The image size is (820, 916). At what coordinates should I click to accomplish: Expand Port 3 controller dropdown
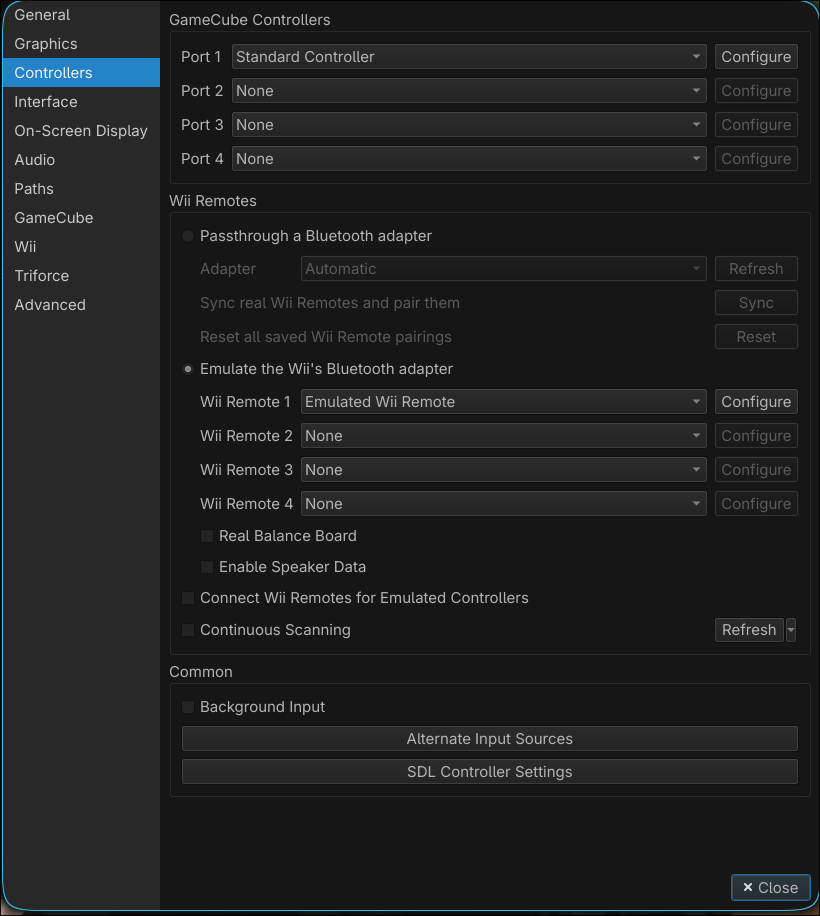tap(469, 124)
